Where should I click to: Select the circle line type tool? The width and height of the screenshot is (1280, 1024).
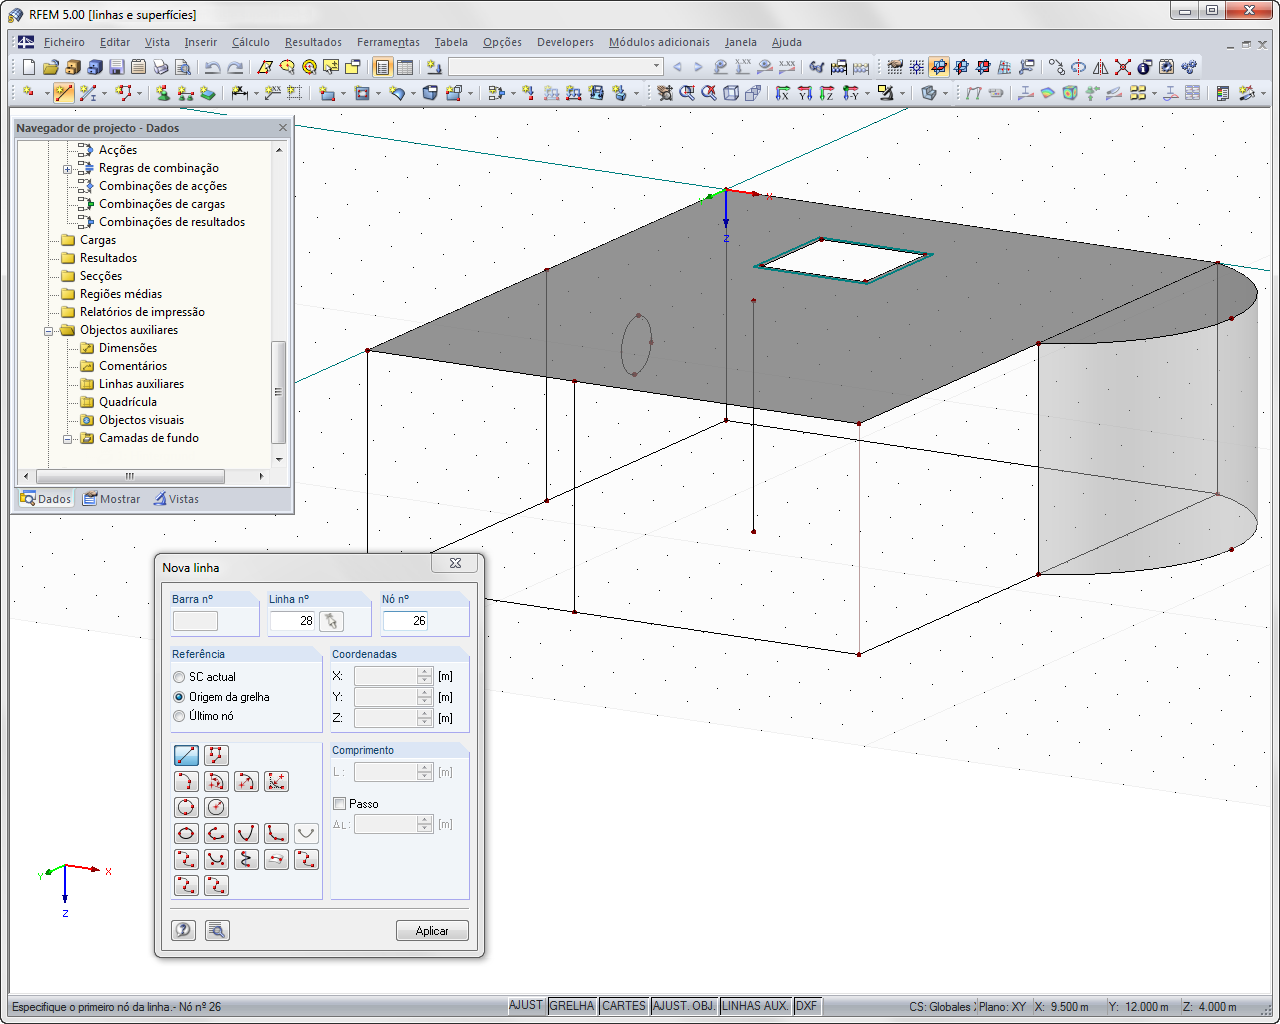tap(186, 807)
